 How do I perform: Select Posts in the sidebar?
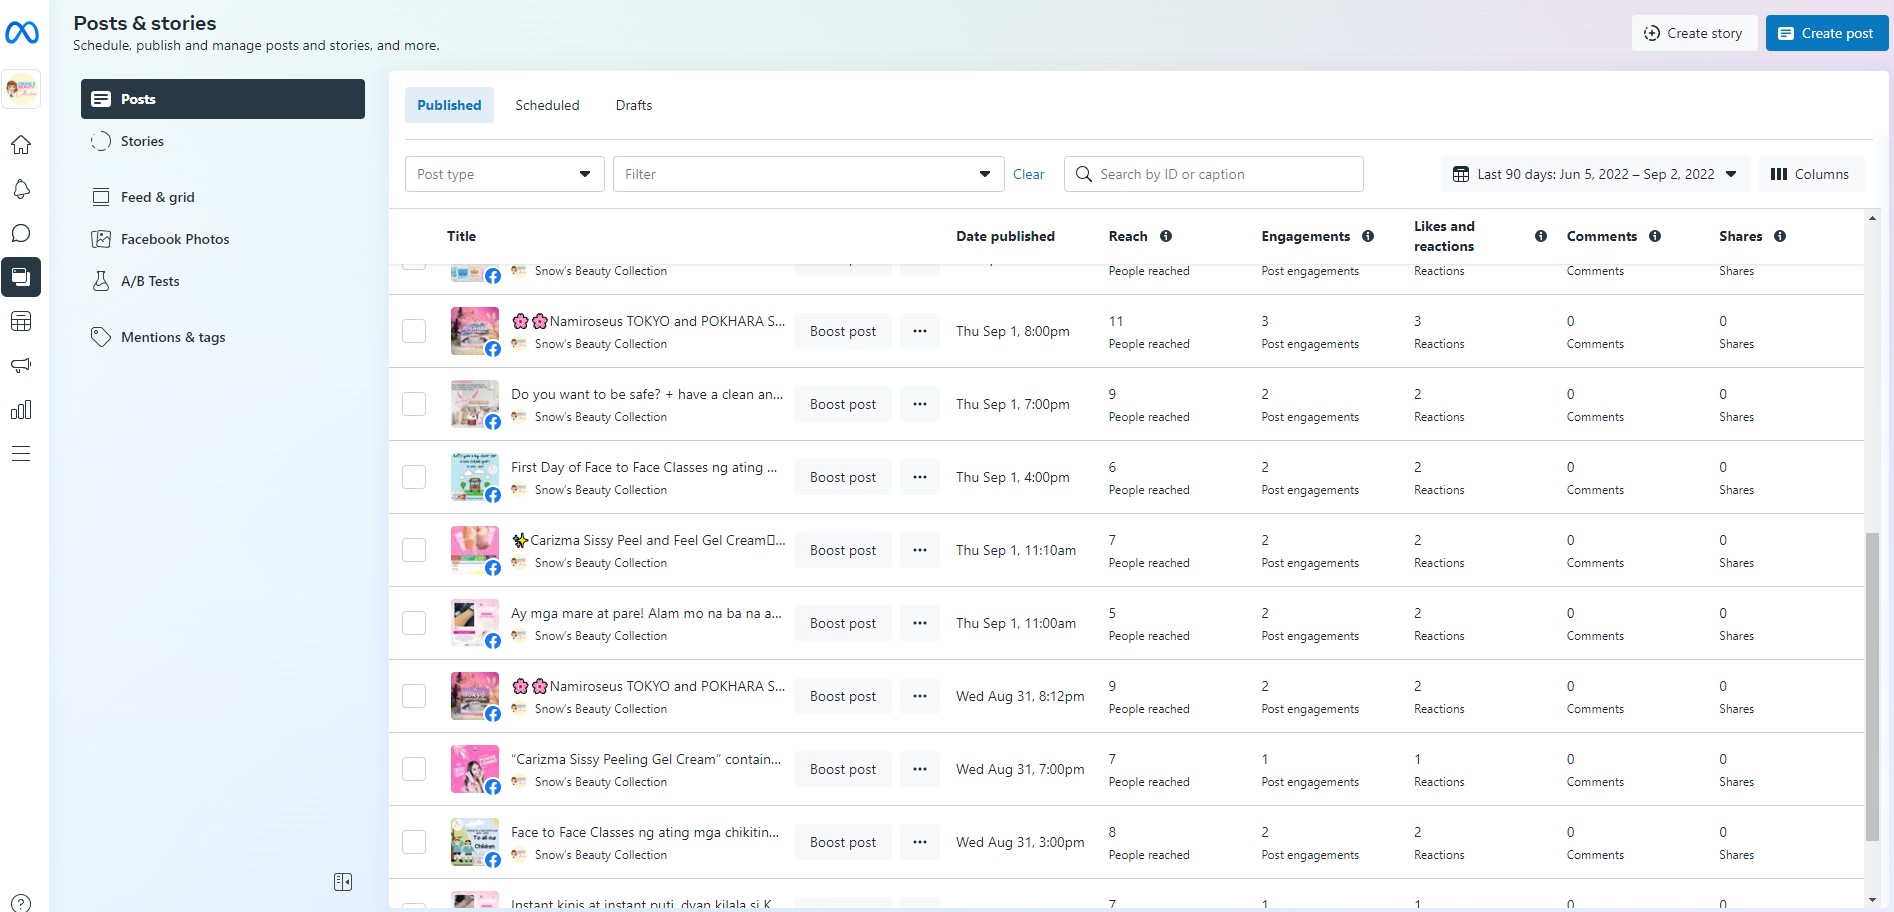(x=223, y=99)
